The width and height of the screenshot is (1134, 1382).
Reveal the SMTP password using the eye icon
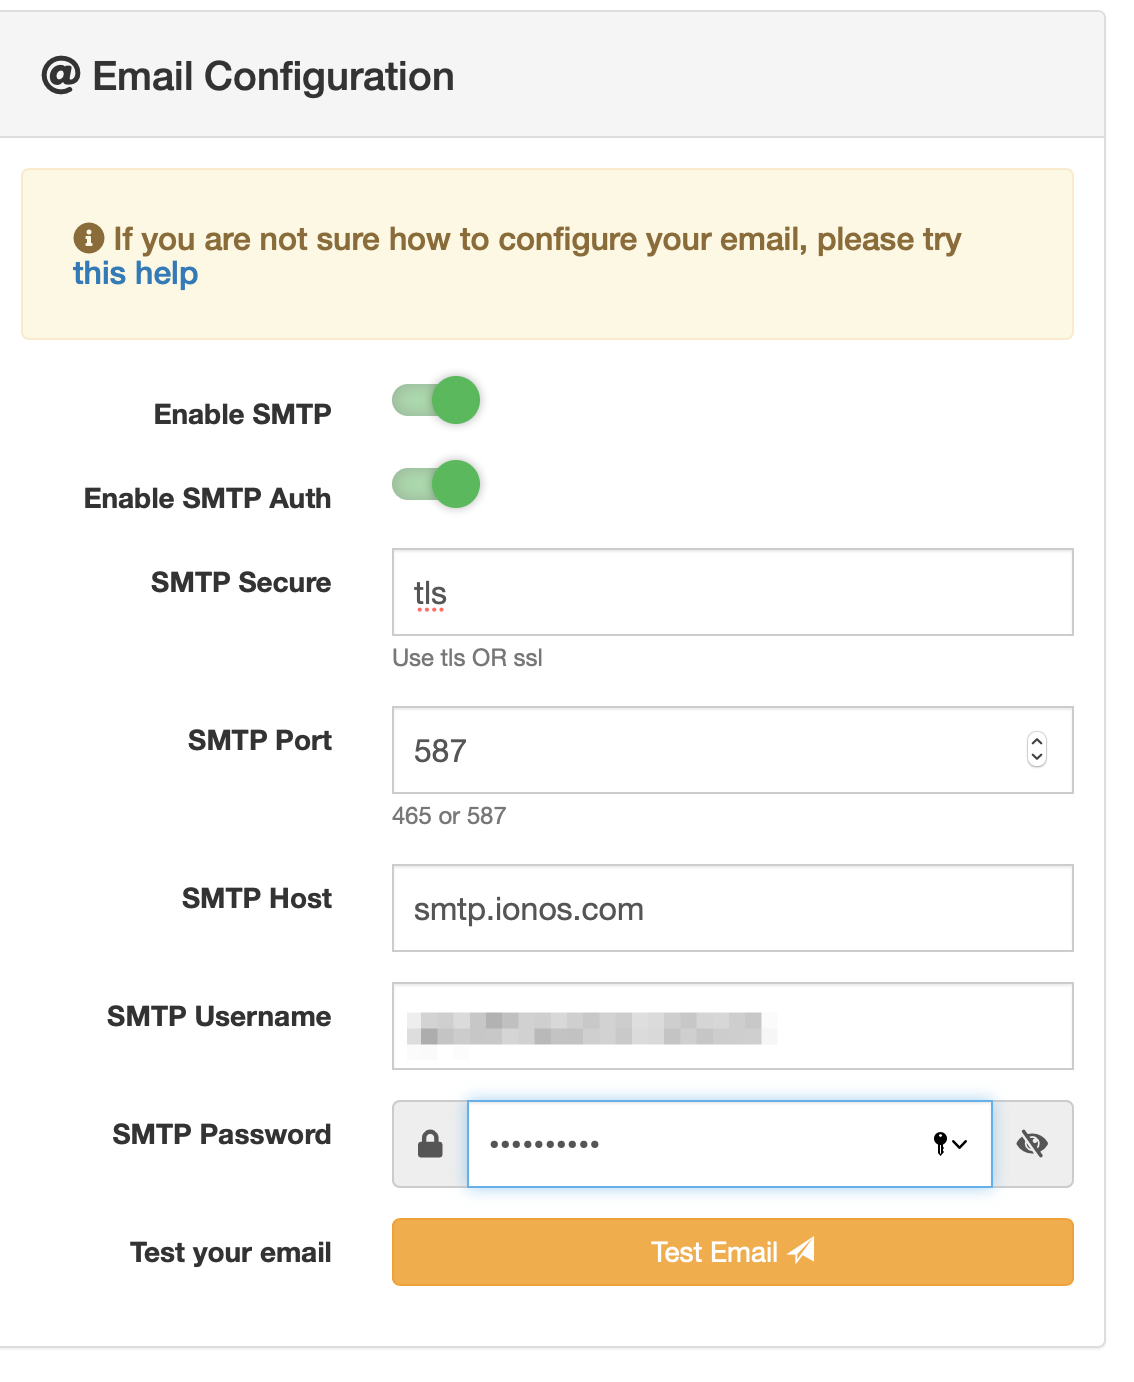1032,1143
